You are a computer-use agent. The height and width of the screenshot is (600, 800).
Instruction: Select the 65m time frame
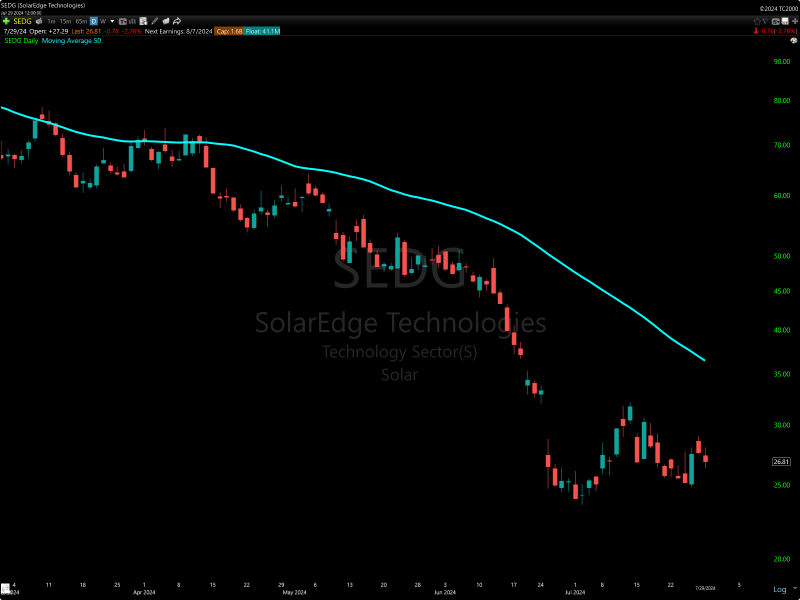point(81,21)
